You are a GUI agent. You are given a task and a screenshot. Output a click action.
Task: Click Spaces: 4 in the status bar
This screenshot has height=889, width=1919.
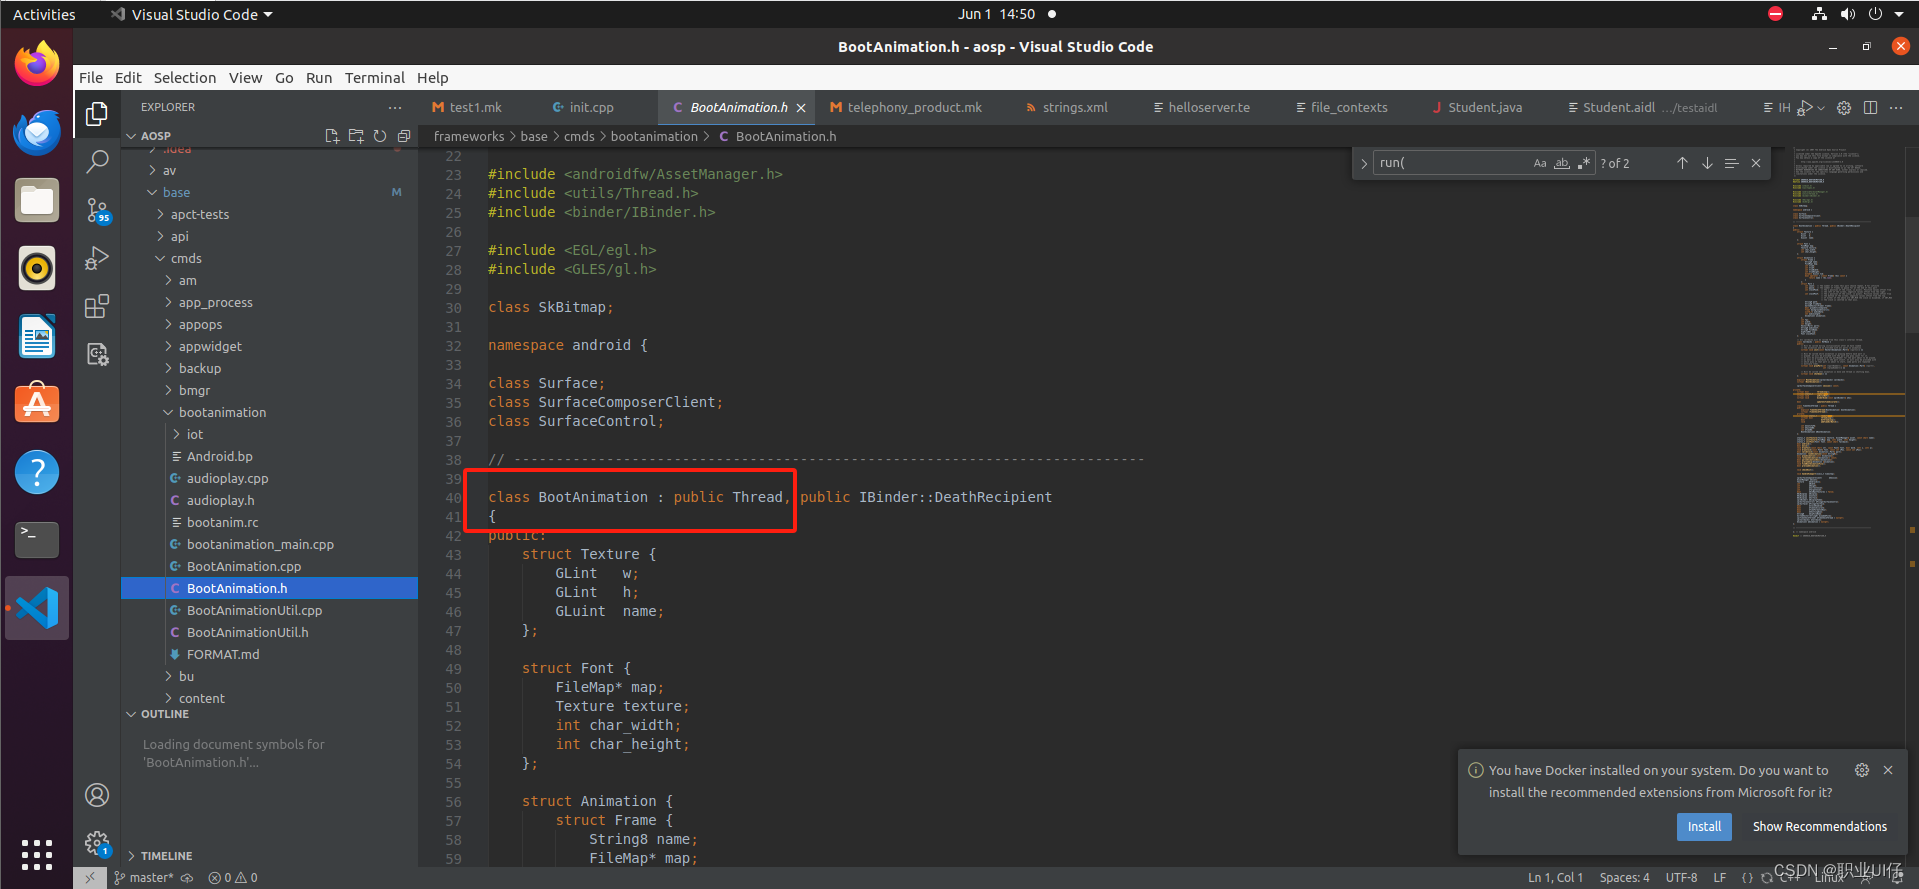(x=1624, y=878)
